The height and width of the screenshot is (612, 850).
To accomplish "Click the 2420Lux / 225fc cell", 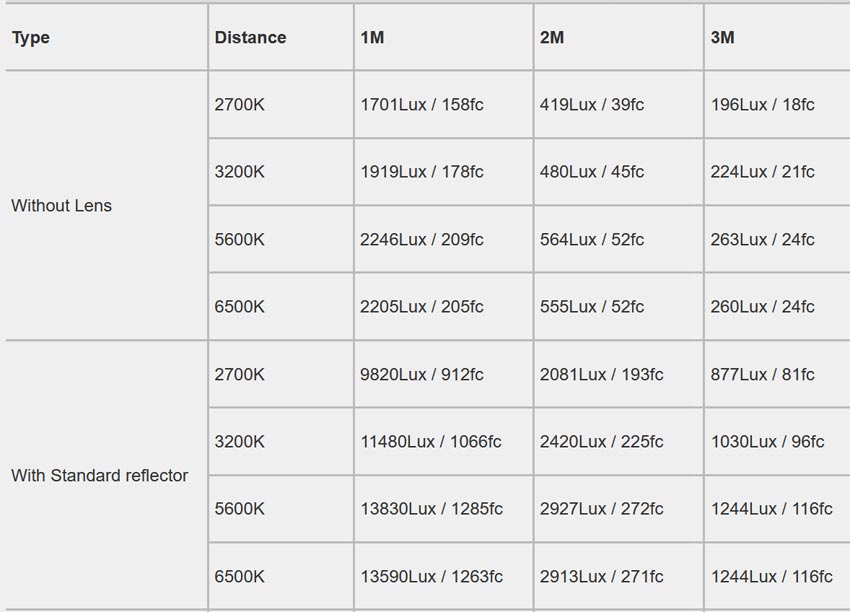I will pyautogui.click(x=601, y=441).
